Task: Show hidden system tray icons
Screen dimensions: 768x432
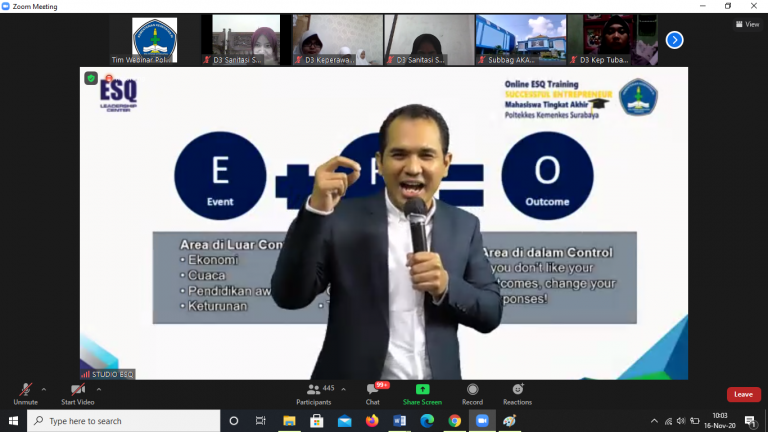Action: [x=654, y=421]
